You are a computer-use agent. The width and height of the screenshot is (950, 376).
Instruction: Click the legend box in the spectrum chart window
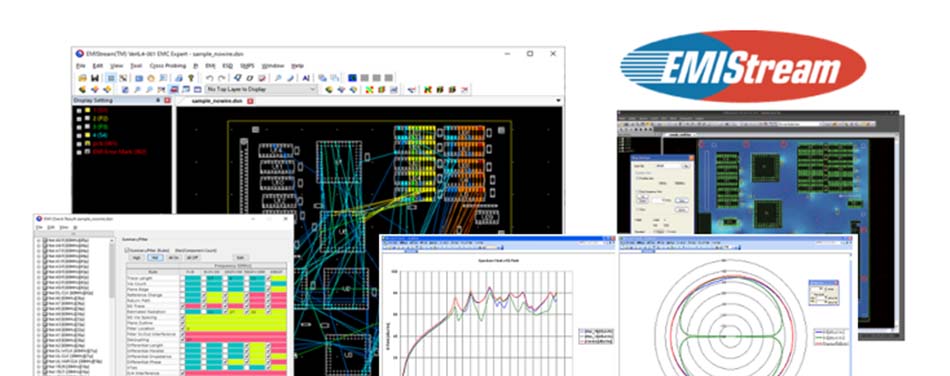[597, 336]
